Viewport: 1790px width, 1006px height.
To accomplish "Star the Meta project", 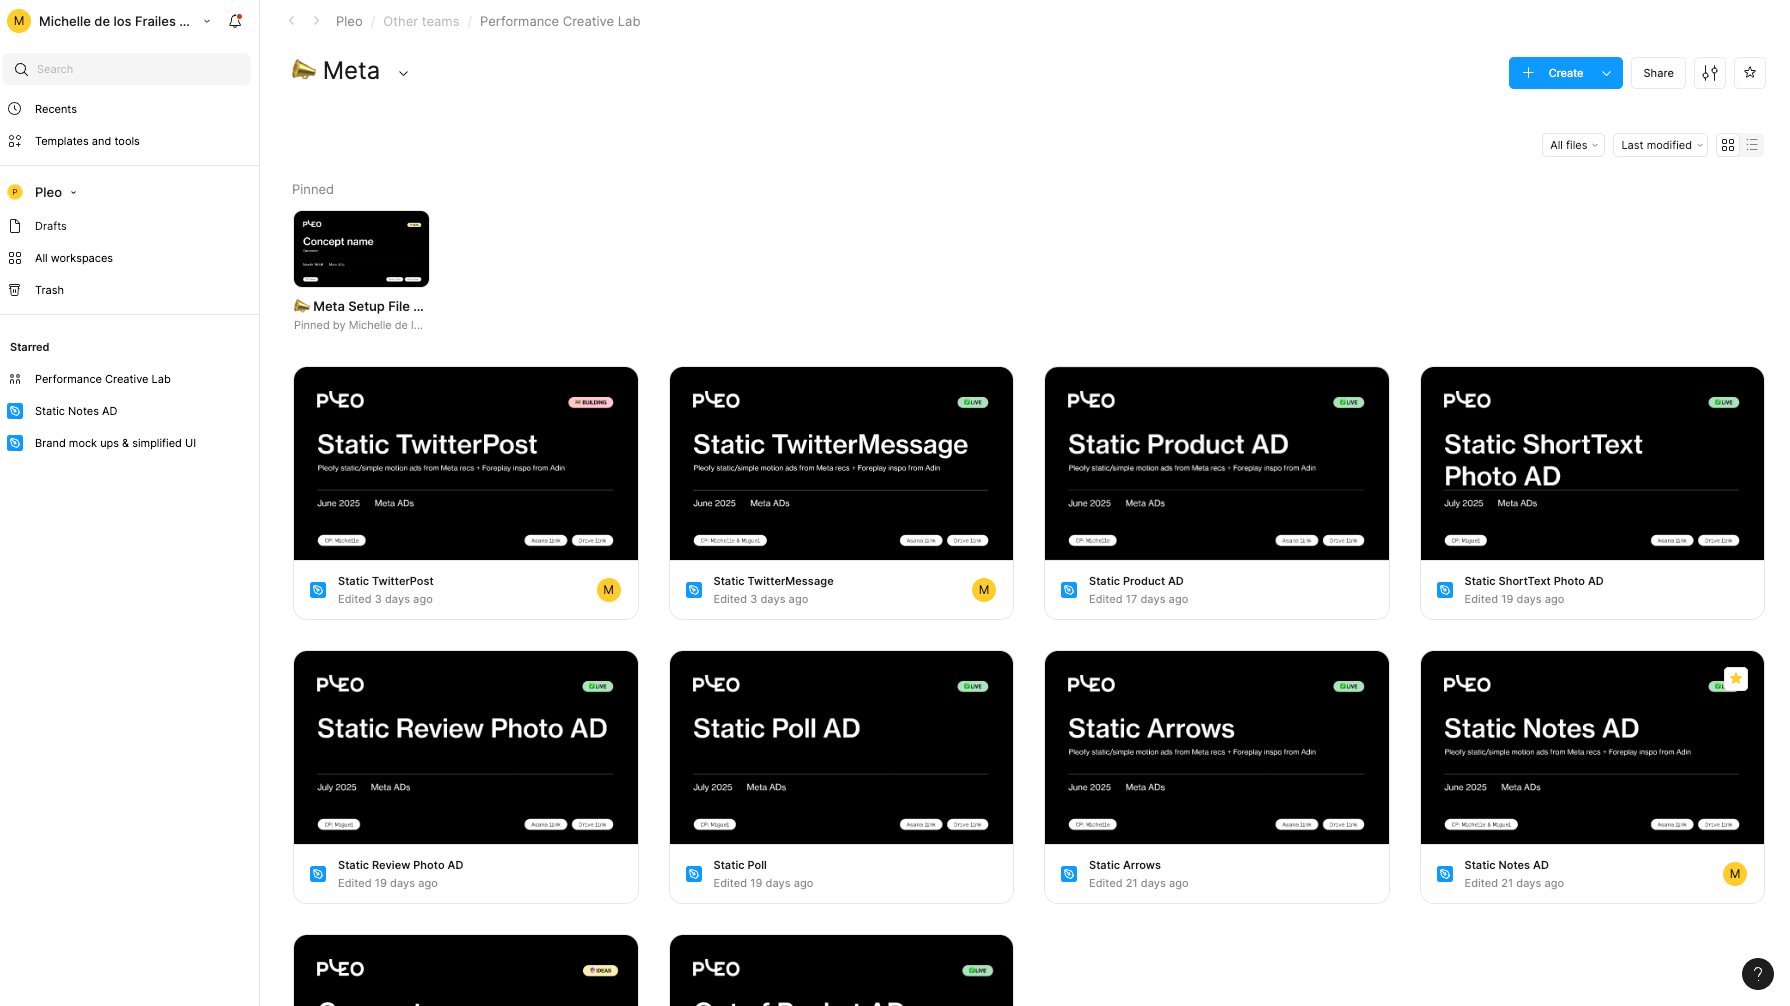I will click(1750, 73).
